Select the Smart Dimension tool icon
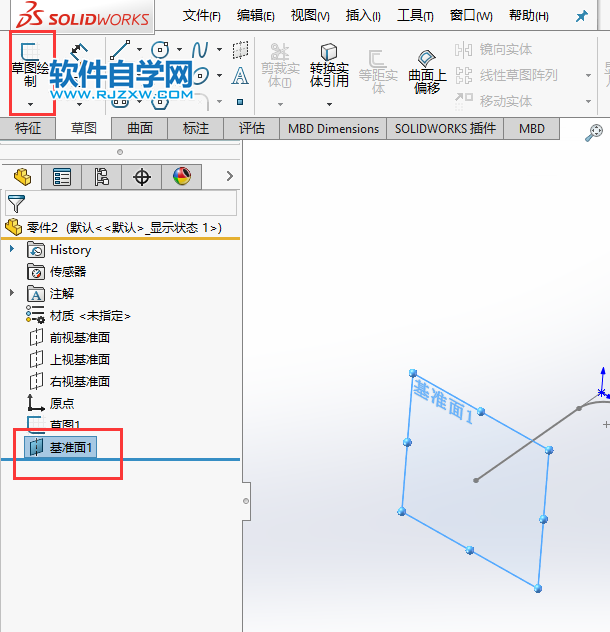The height and width of the screenshot is (632, 610). (79, 50)
